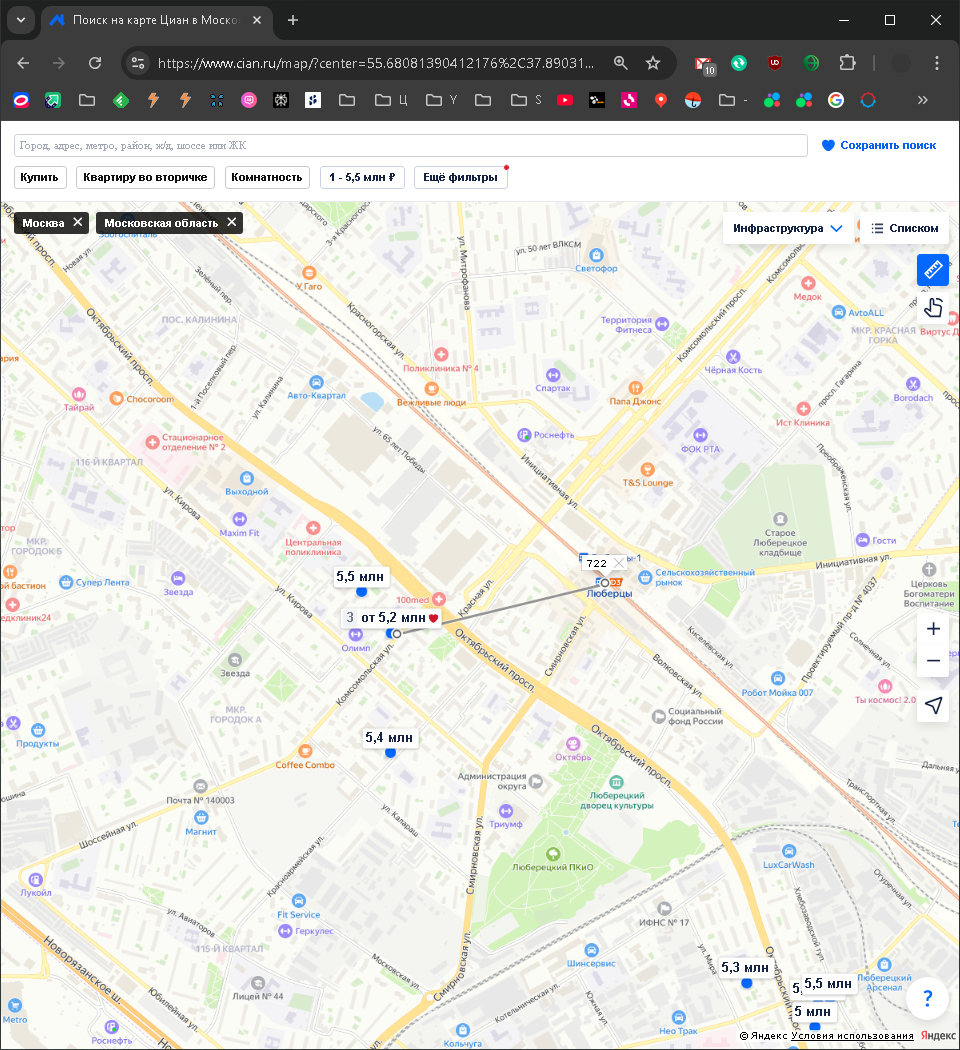The width and height of the screenshot is (960, 1050).
Task: Open the 5,3 млн listing marker
Action: pyautogui.click(x=744, y=968)
